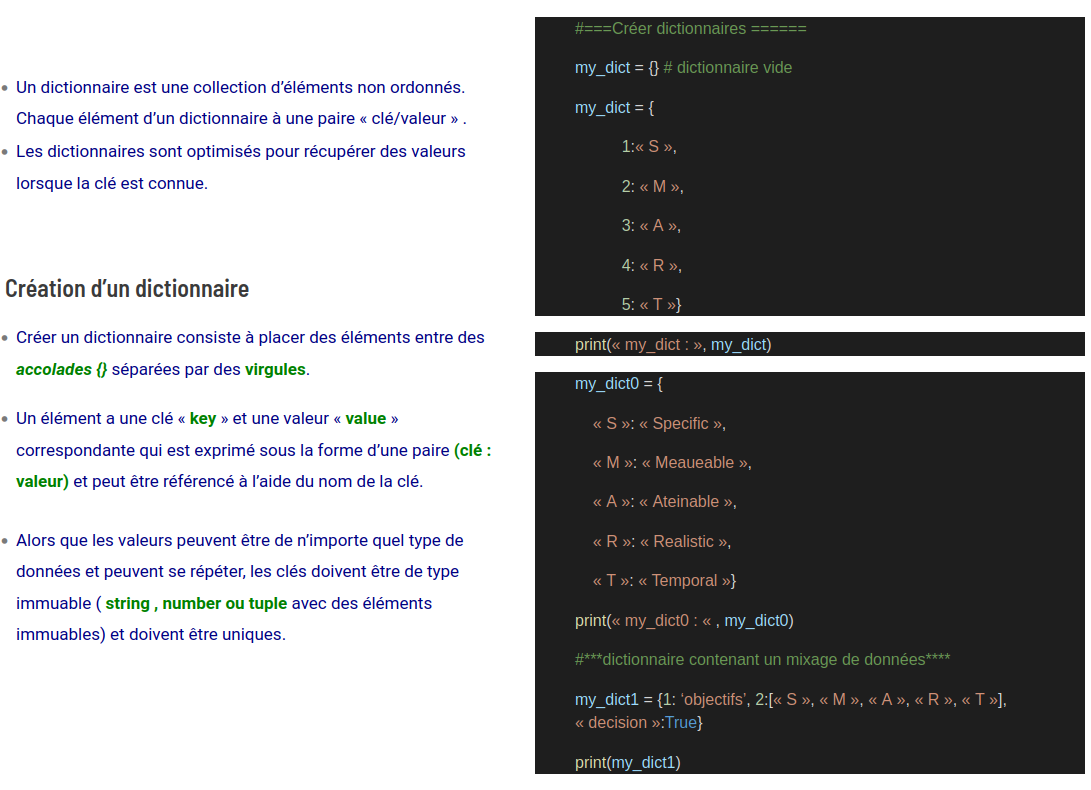Click the code line 3: « A »
This screenshot has height=790, width=1091.
[x=650, y=225]
